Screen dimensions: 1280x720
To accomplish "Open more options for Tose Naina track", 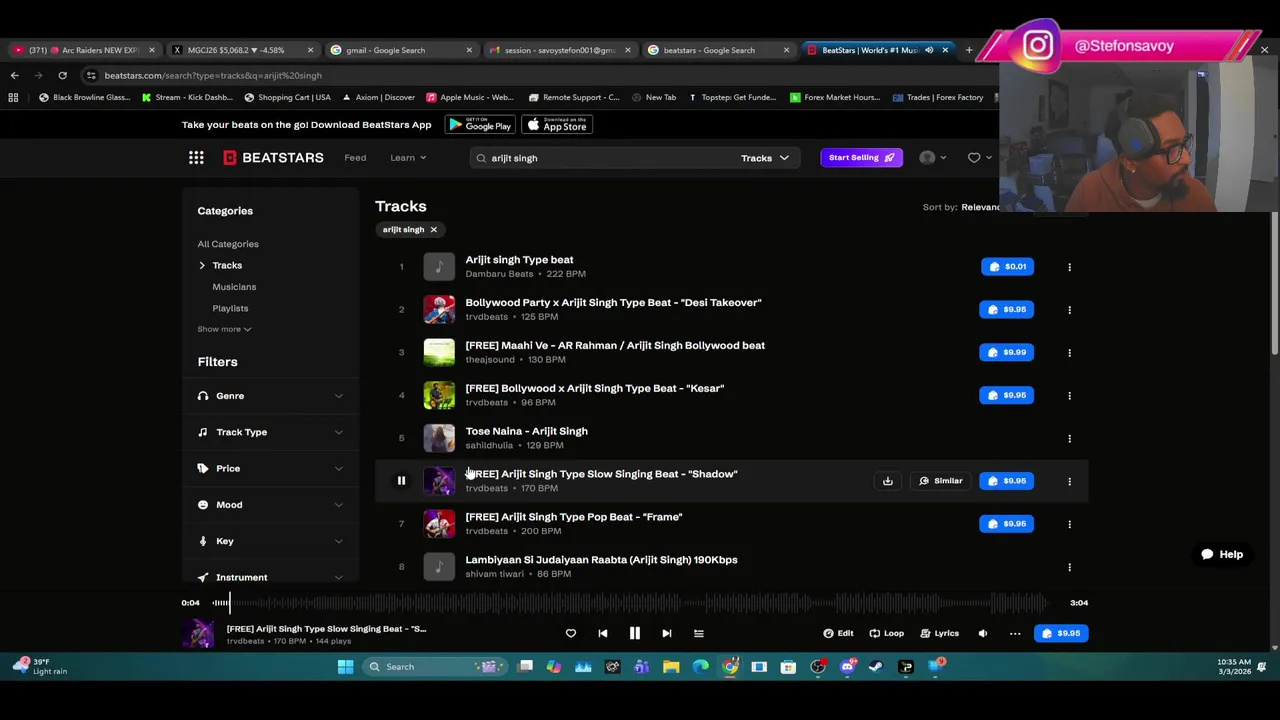I will tap(1069, 438).
